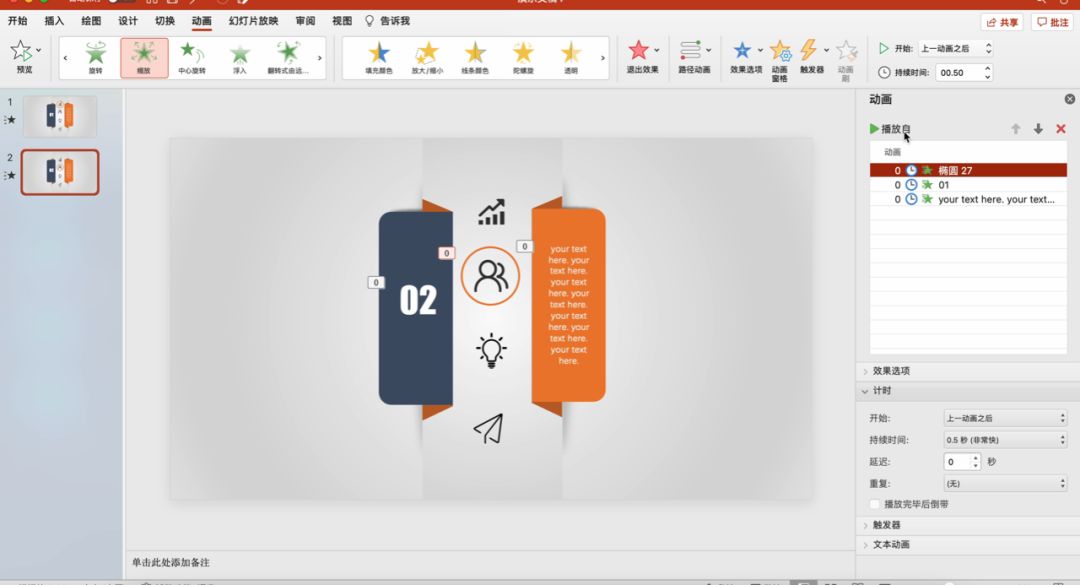Image resolution: width=1080 pixels, height=585 pixels.
Task: Choose the 浮入 entrance effect
Action: pyautogui.click(x=240, y=57)
